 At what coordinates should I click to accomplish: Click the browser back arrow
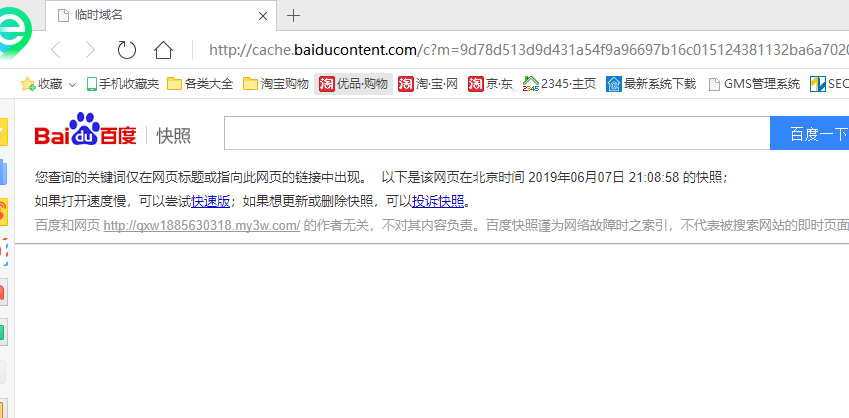coord(56,50)
